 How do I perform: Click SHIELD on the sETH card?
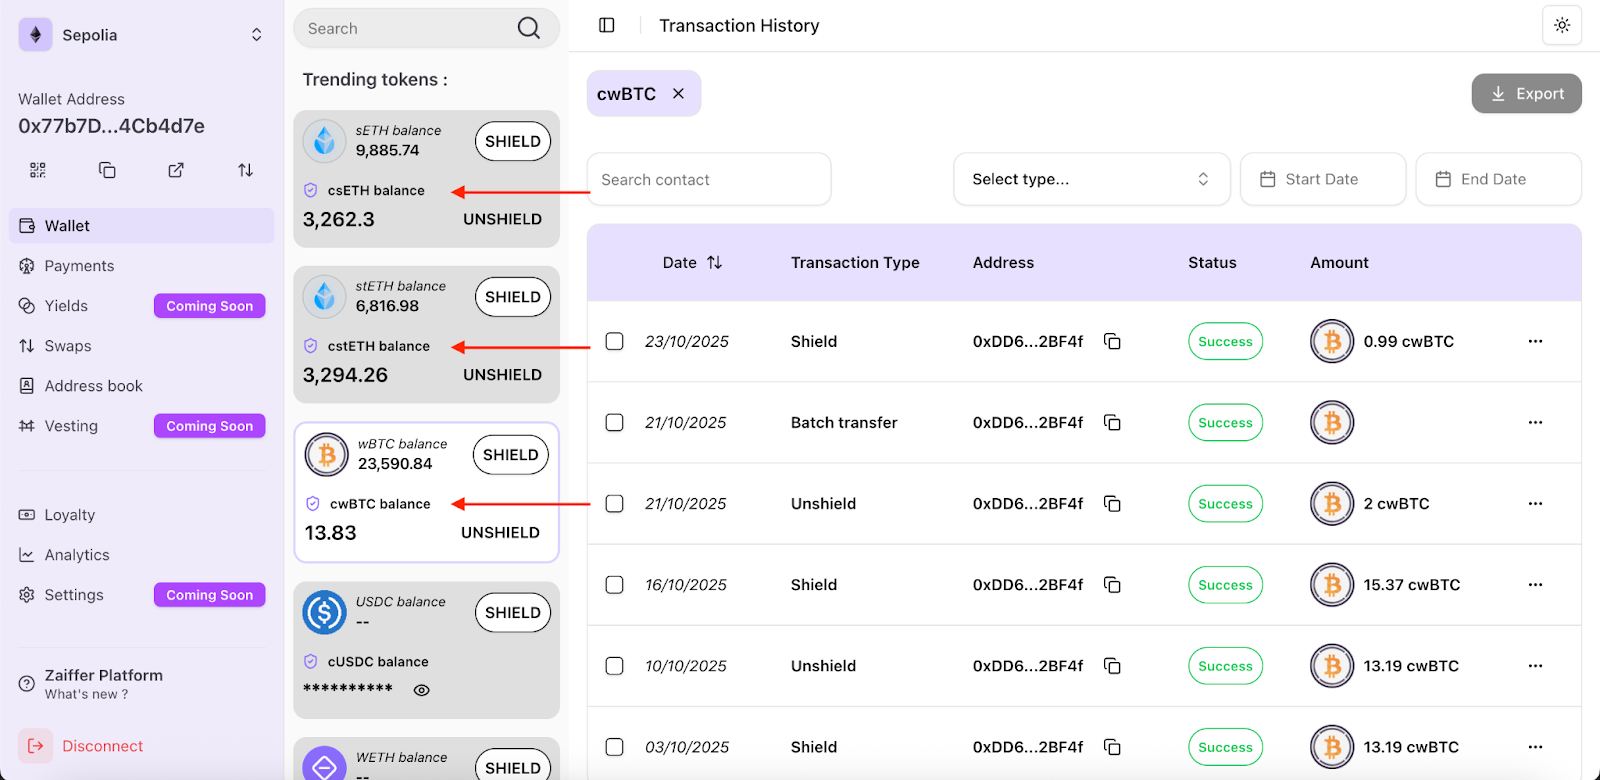pos(512,141)
